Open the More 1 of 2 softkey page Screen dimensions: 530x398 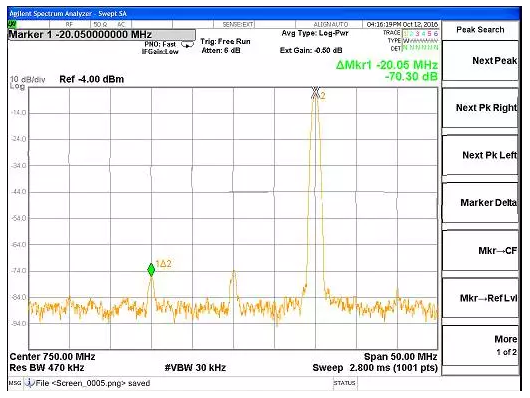(480, 345)
